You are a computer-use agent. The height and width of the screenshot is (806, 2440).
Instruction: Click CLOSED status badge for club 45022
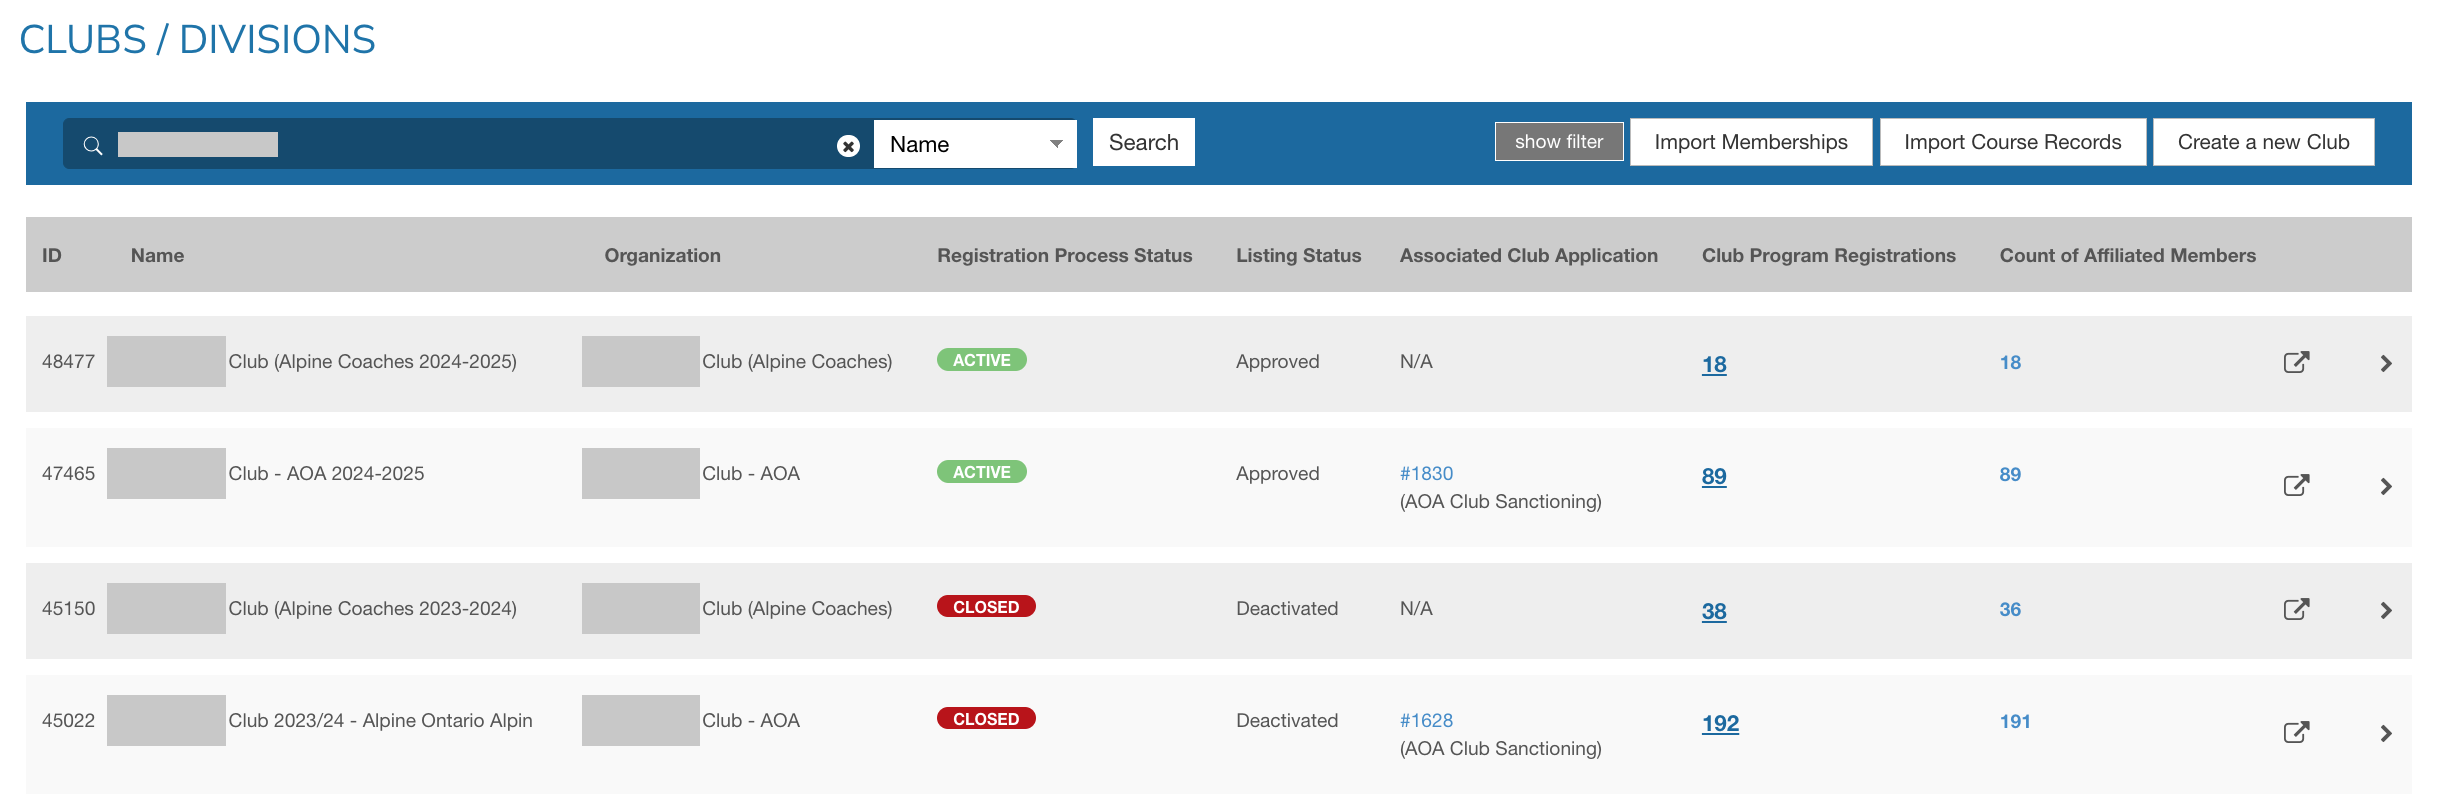pyautogui.click(x=986, y=719)
